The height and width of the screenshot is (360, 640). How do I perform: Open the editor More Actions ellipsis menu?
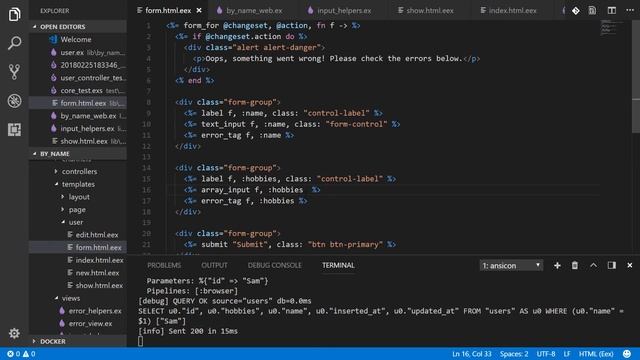tap(630, 11)
